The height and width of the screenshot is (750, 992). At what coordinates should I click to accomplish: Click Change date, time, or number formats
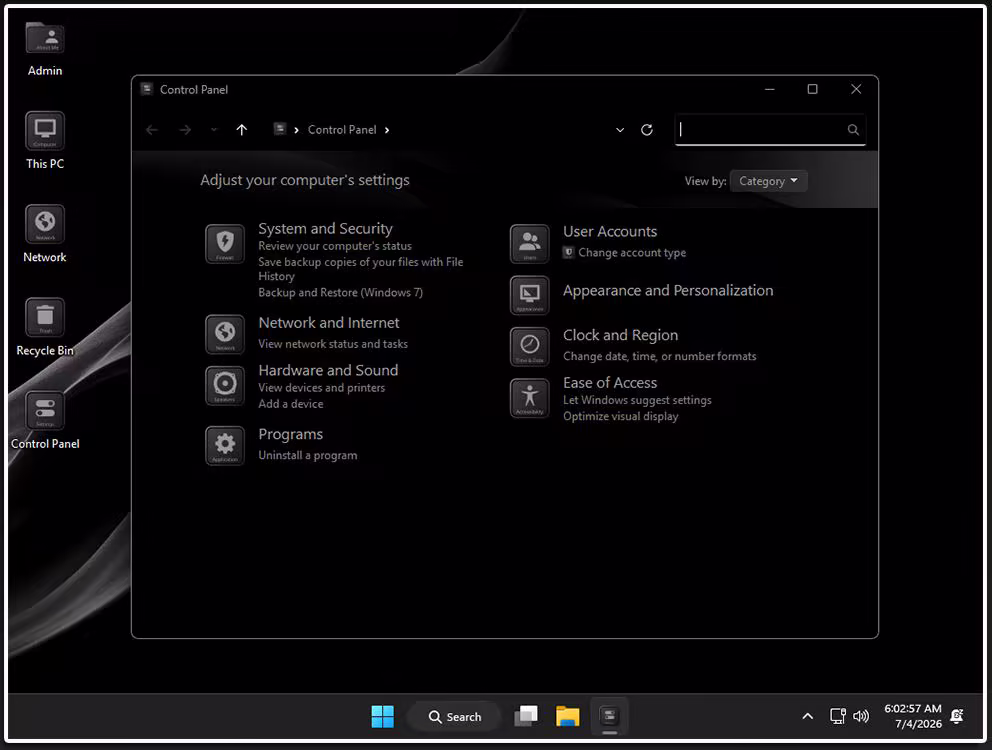click(x=660, y=356)
